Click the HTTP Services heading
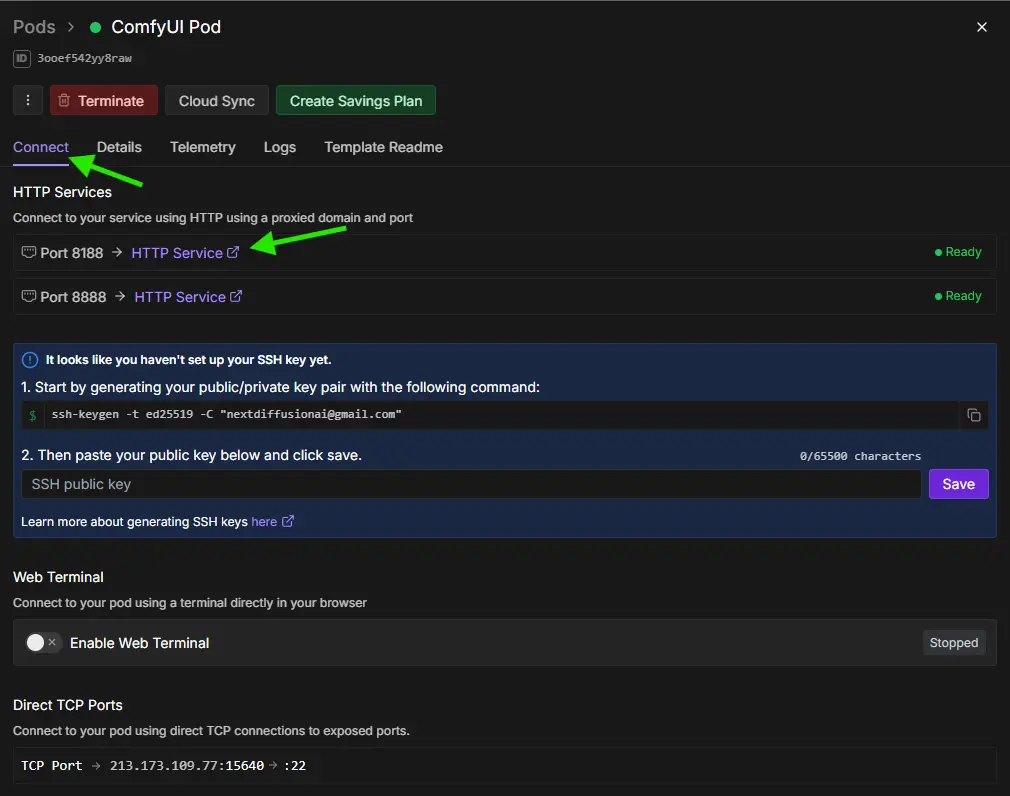 pos(62,192)
